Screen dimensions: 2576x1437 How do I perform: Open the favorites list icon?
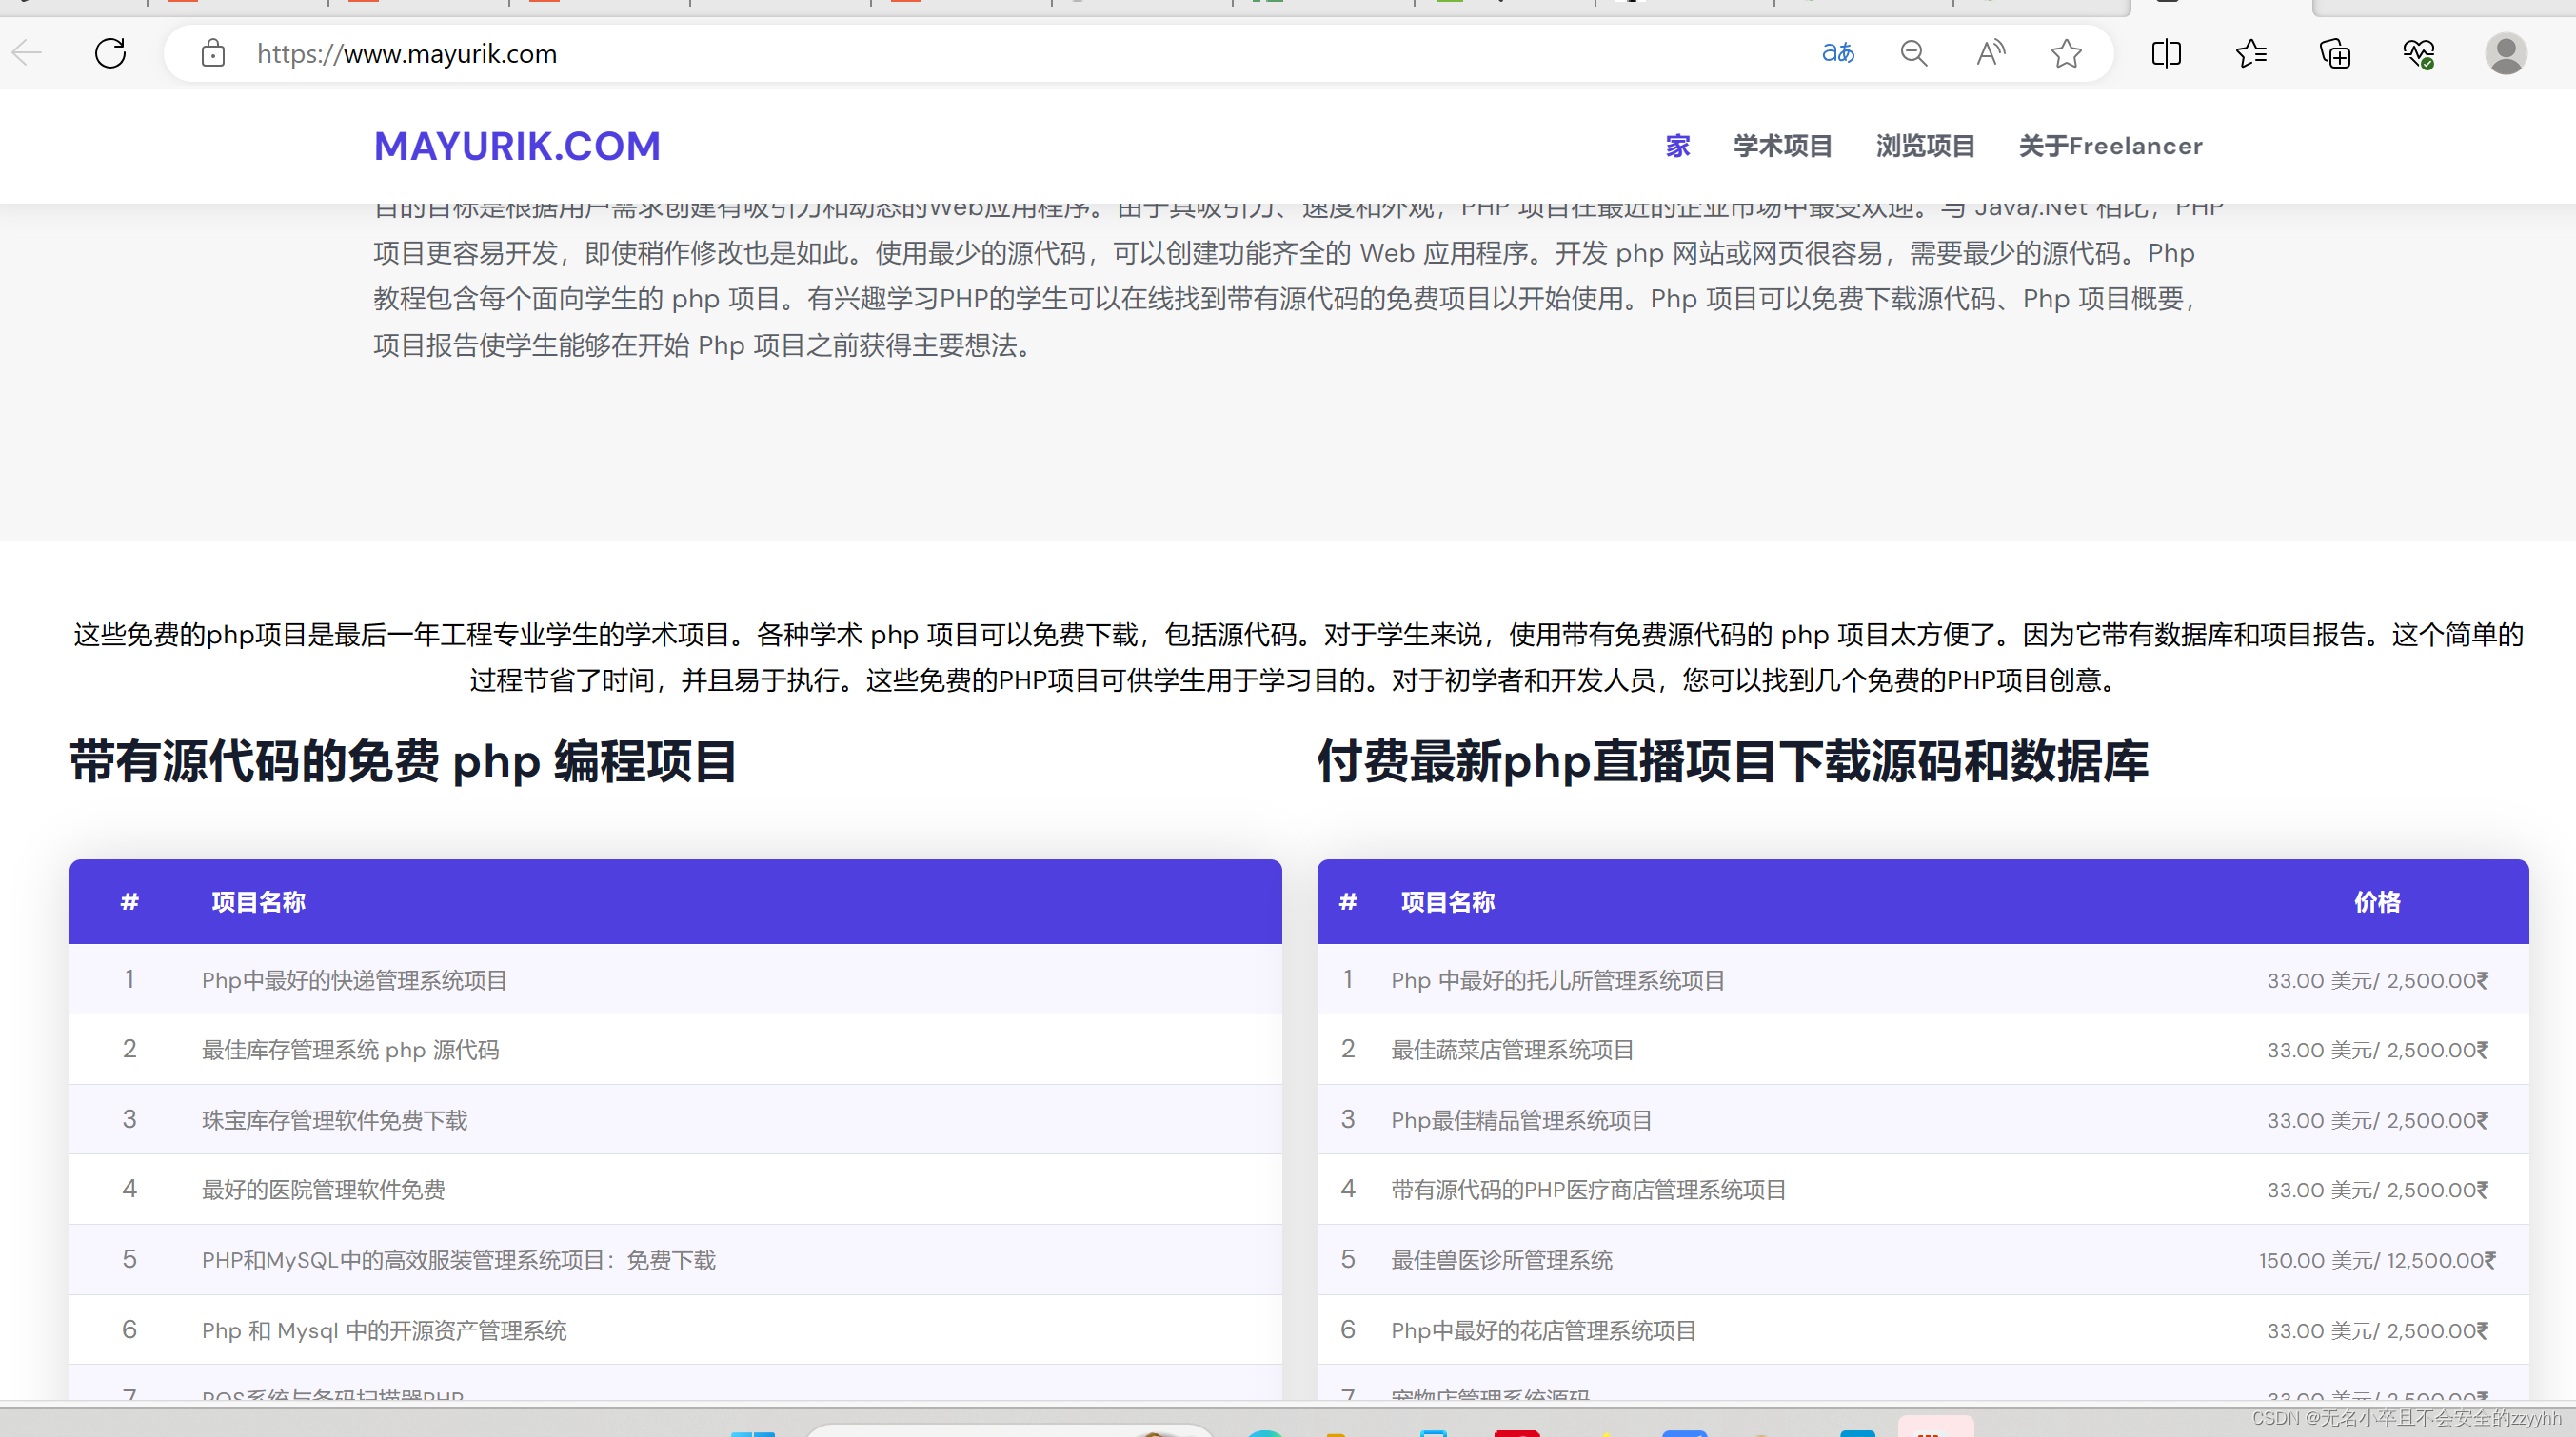tap(2250, 53)
